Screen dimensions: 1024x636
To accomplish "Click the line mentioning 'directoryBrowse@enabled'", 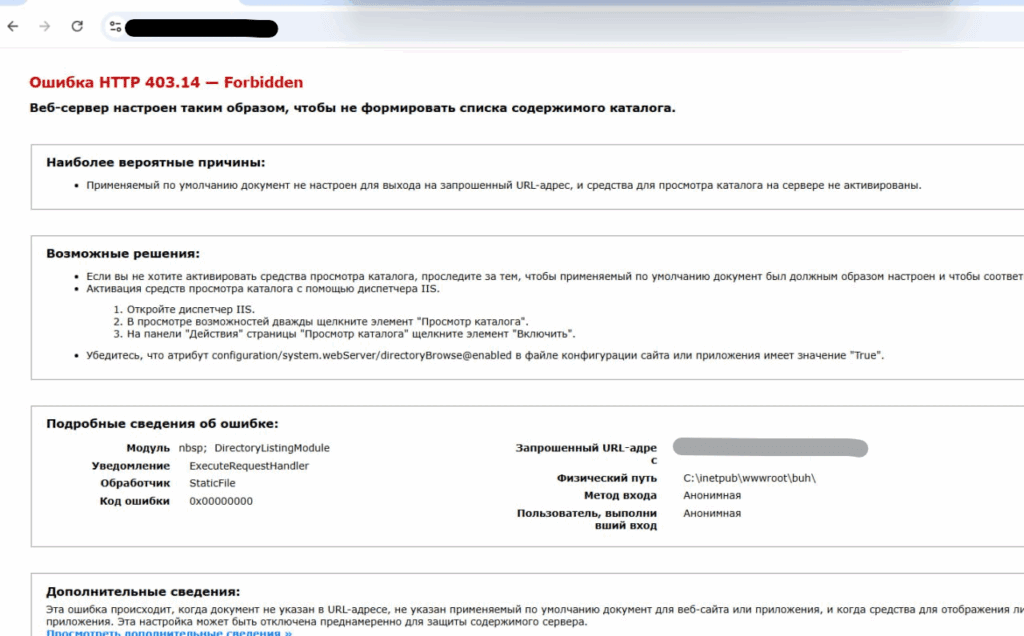I will tap(485, 355).
